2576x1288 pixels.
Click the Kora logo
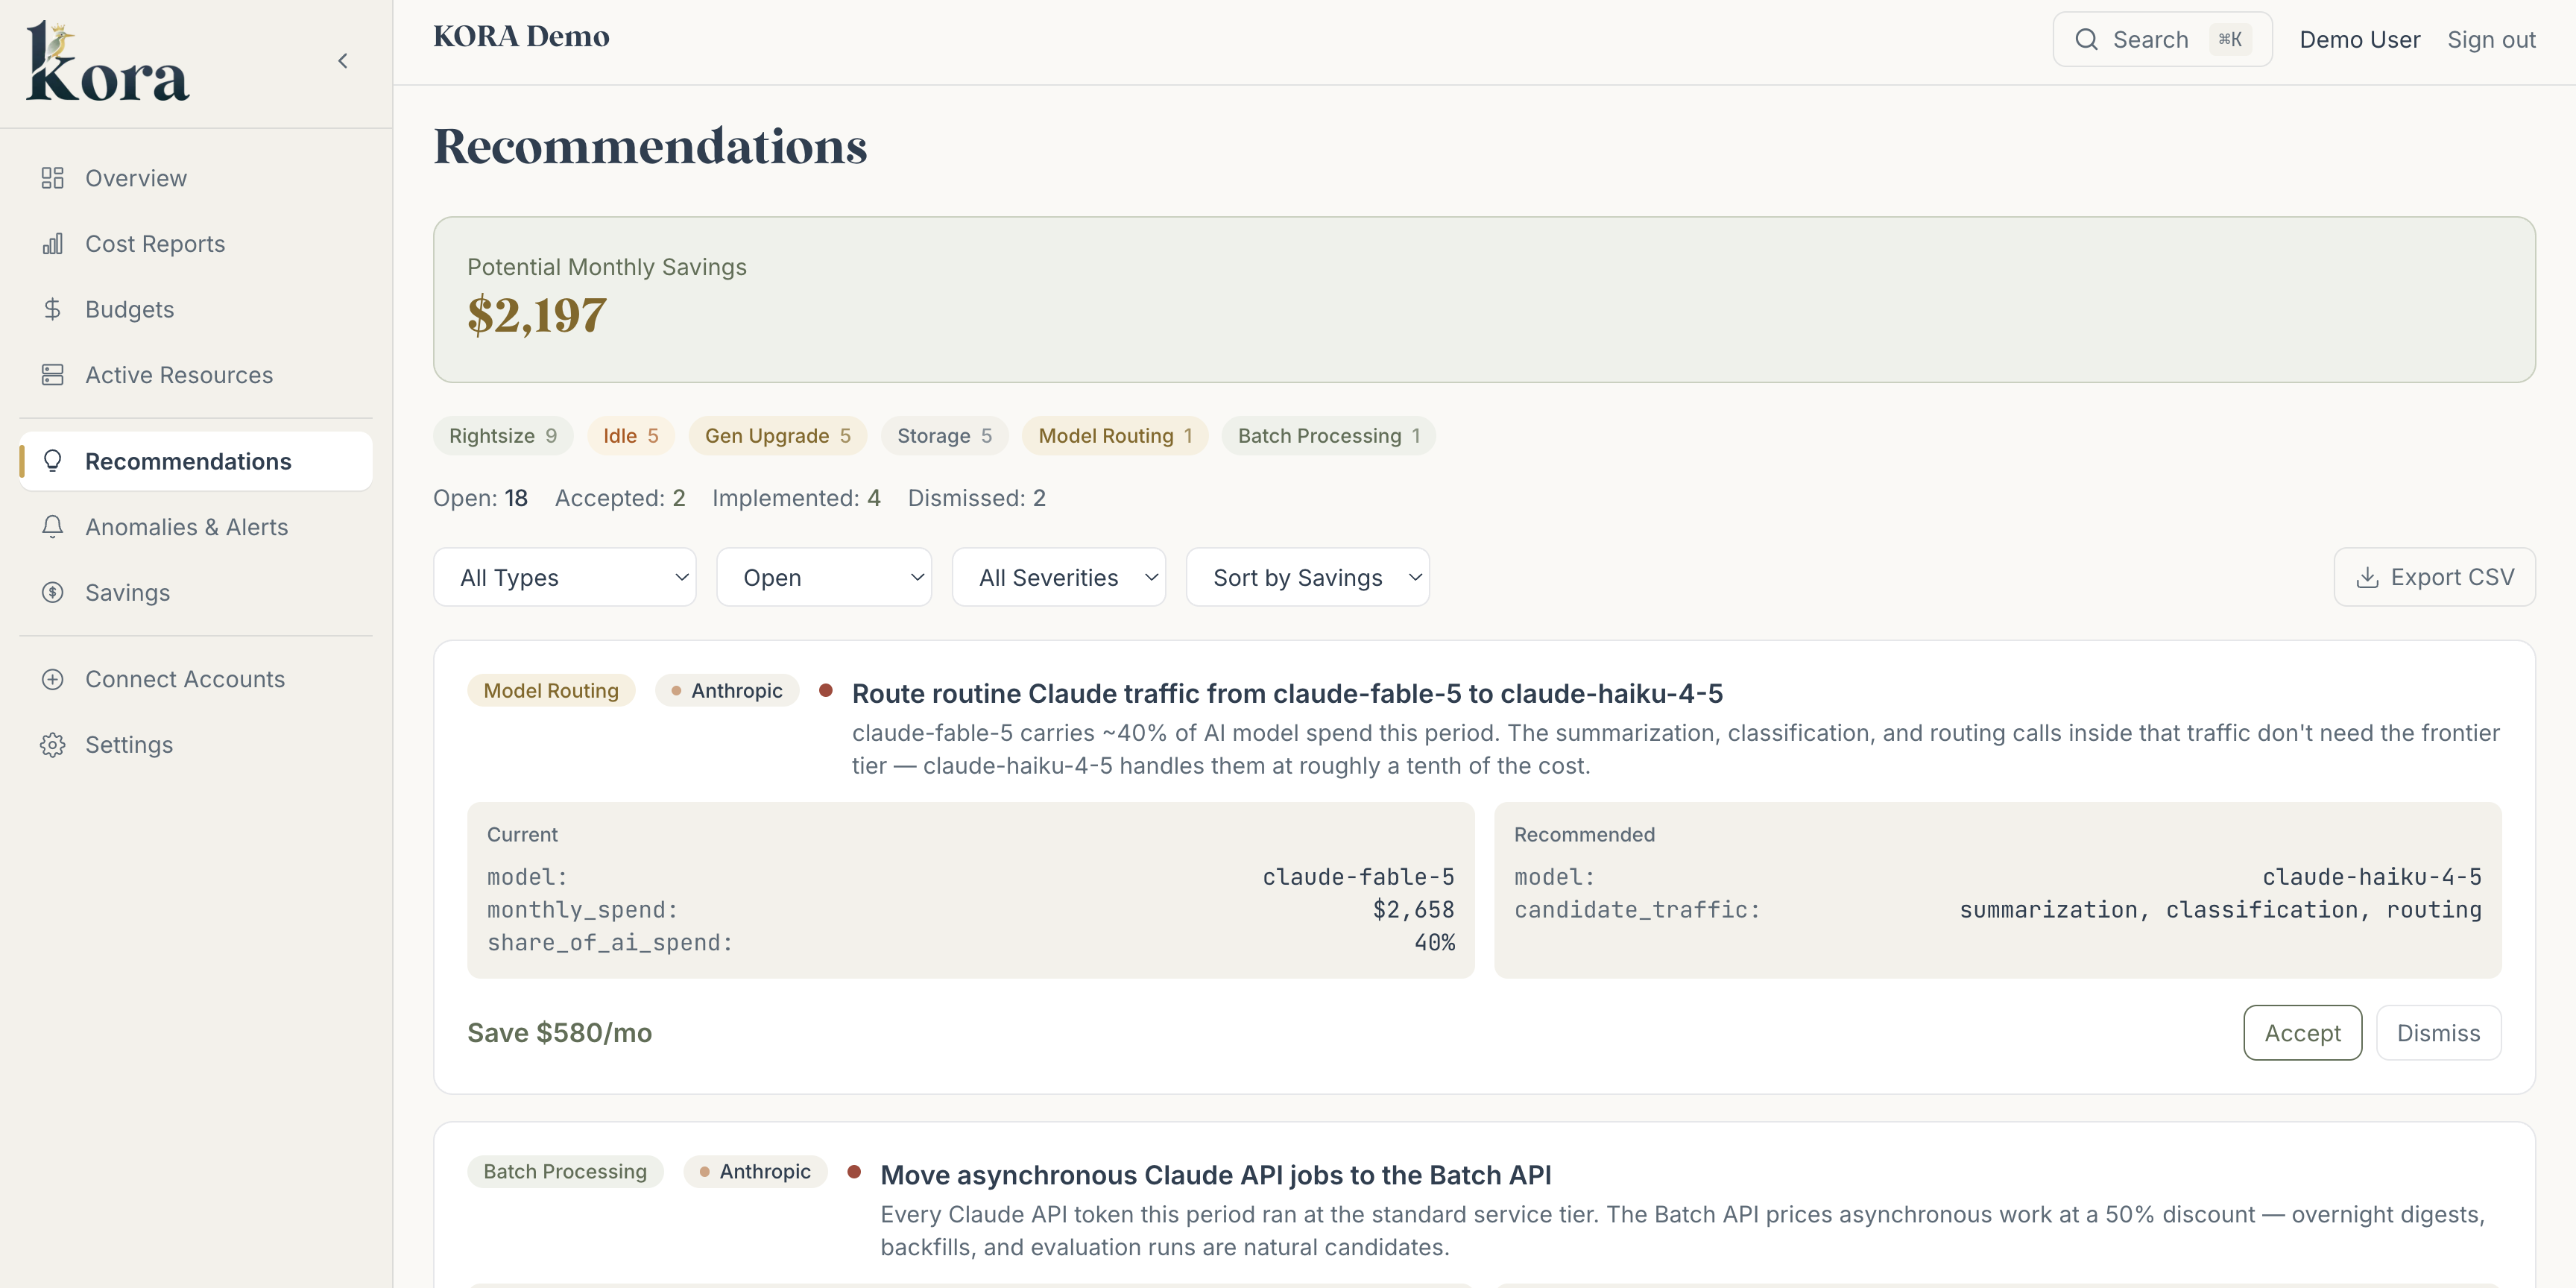(x=107, y=62)
